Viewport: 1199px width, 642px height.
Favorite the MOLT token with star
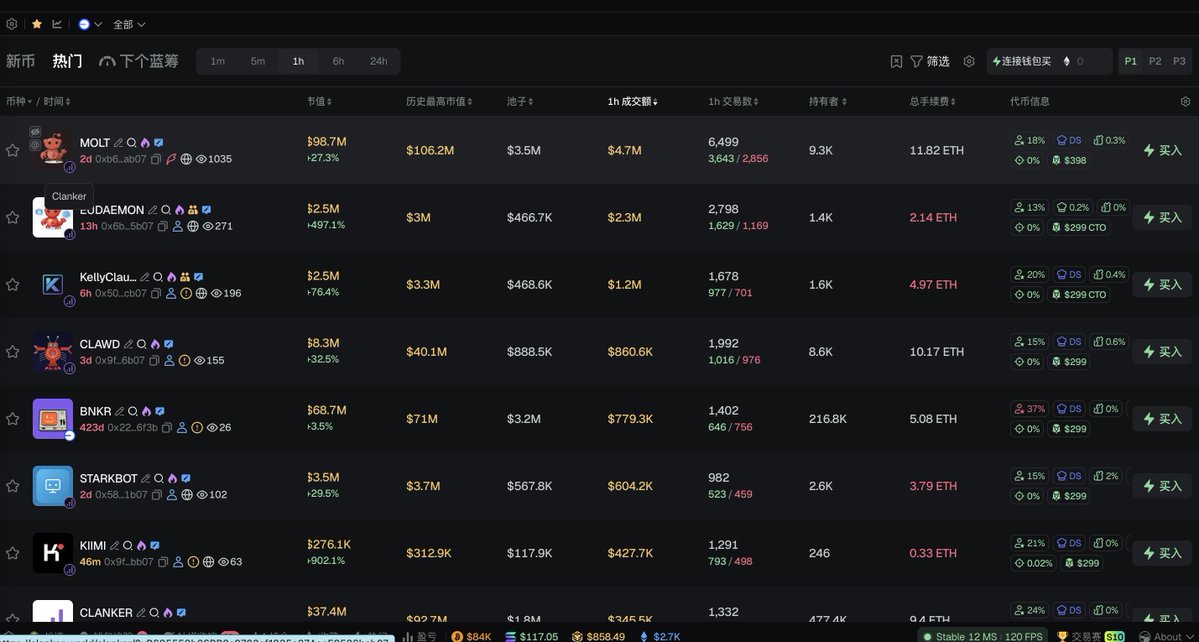coord(13,150)
